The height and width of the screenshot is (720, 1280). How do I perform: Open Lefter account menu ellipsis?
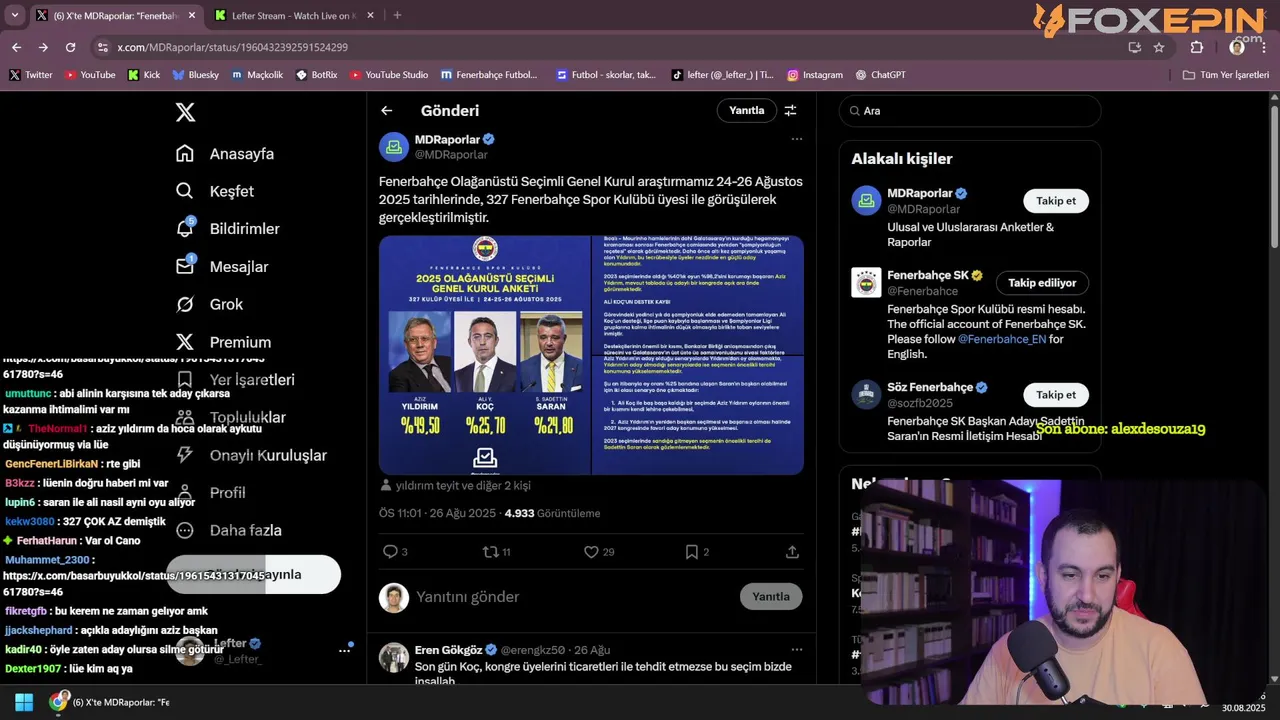344,651
